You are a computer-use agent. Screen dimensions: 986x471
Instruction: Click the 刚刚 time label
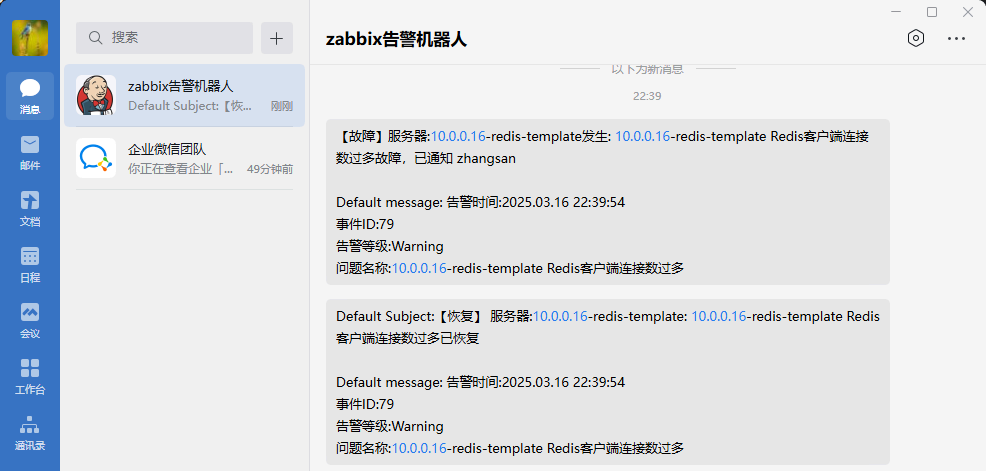pos(282,106)
